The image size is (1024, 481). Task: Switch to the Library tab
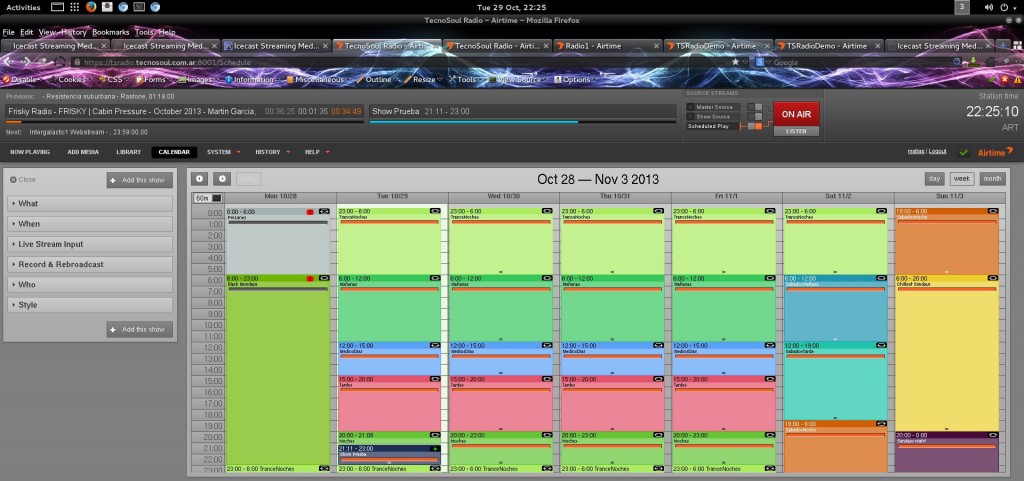pos(128,152)
